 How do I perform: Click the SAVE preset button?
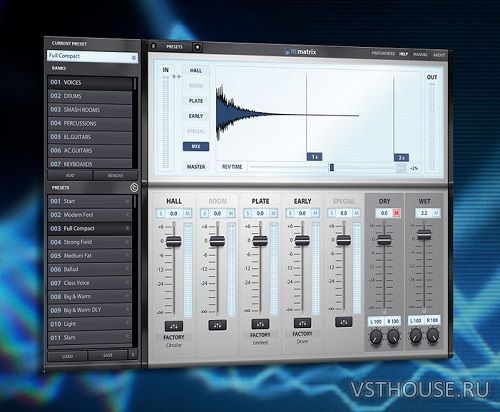[x=108, y=355]
